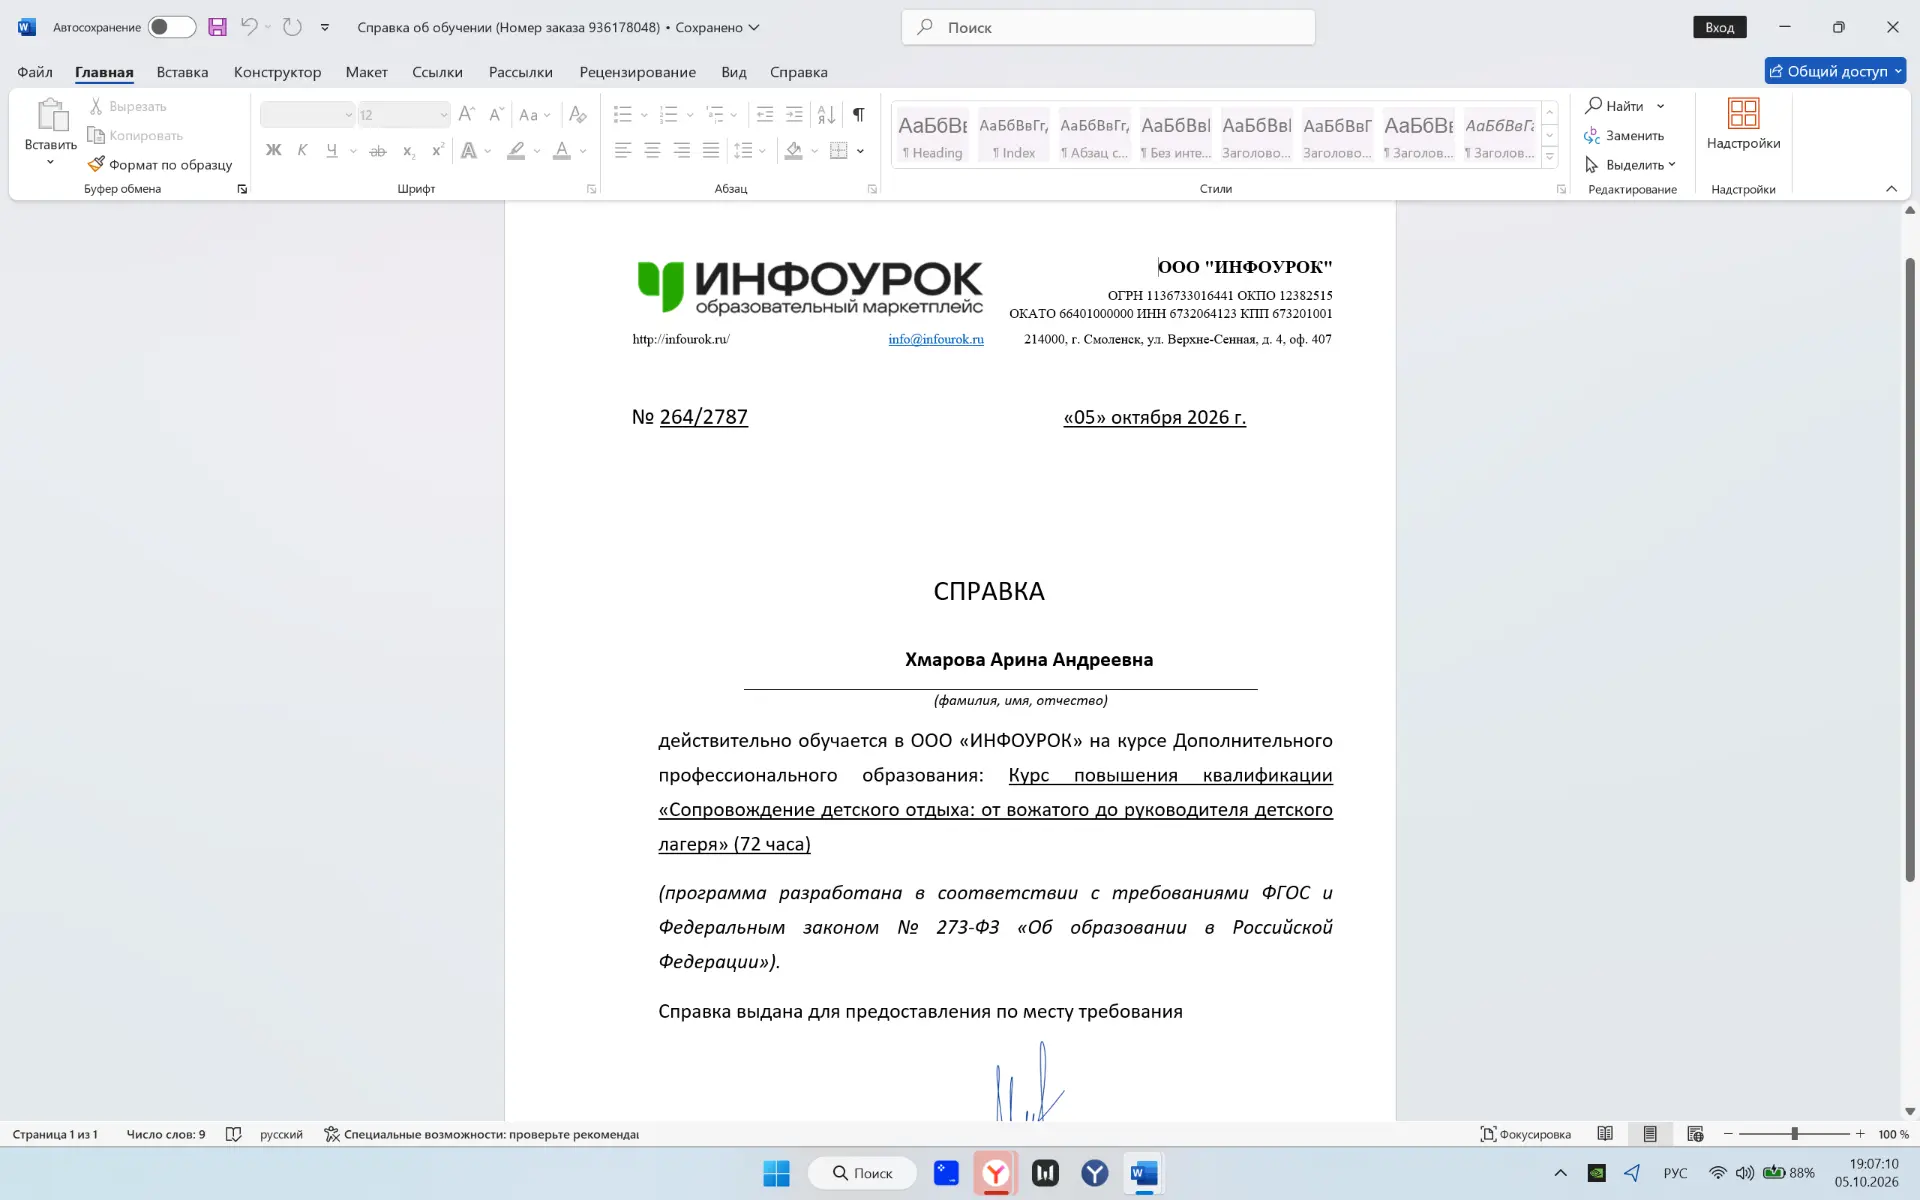The image size is (1920, 1200).
Task: Decrease font size with the smaller A icon
Action: 495,115
